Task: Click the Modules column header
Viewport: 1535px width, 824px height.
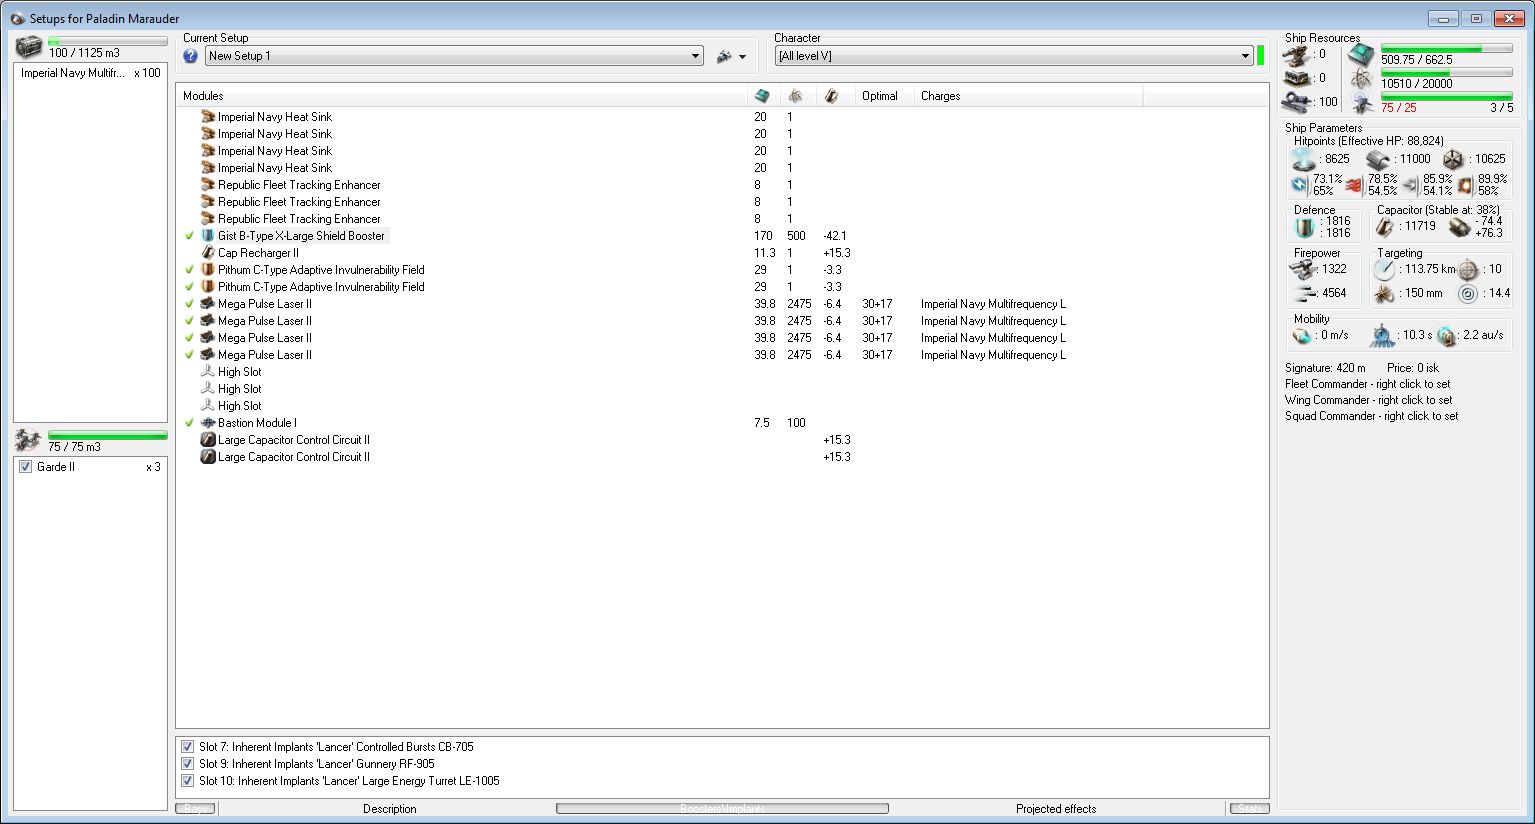Action: click(x=463, y=96)
